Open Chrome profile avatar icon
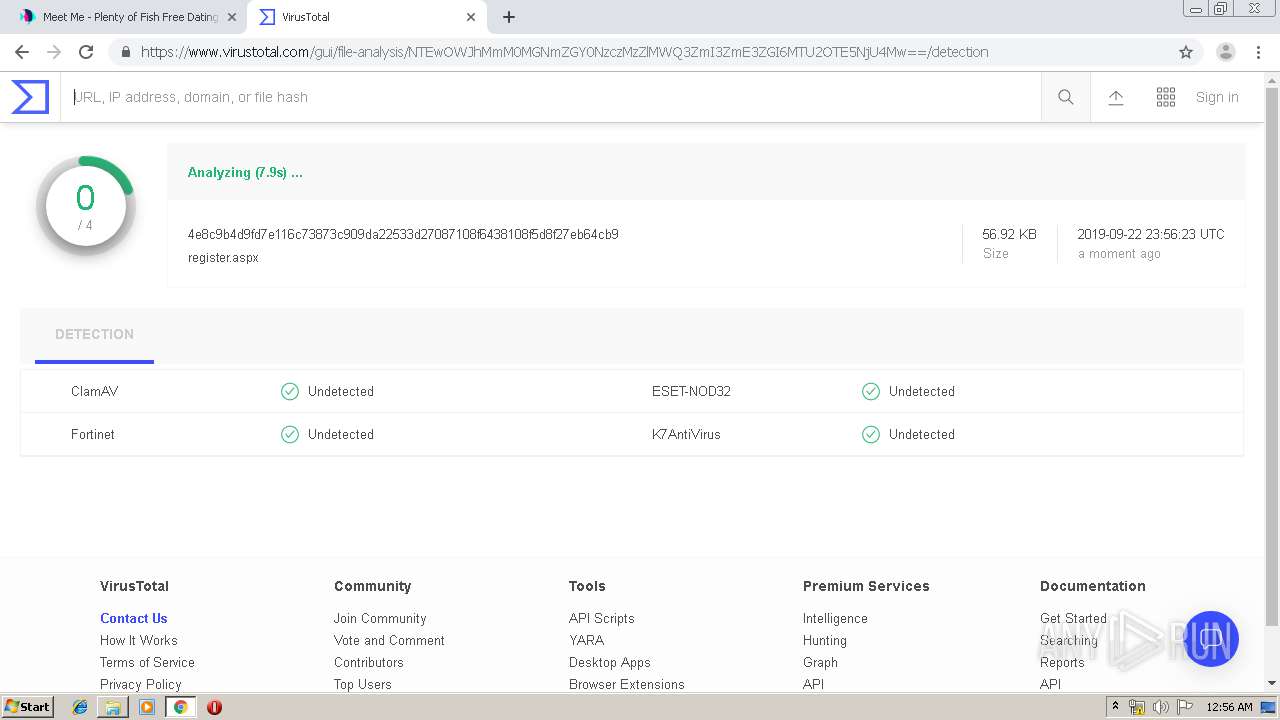 1226,52
